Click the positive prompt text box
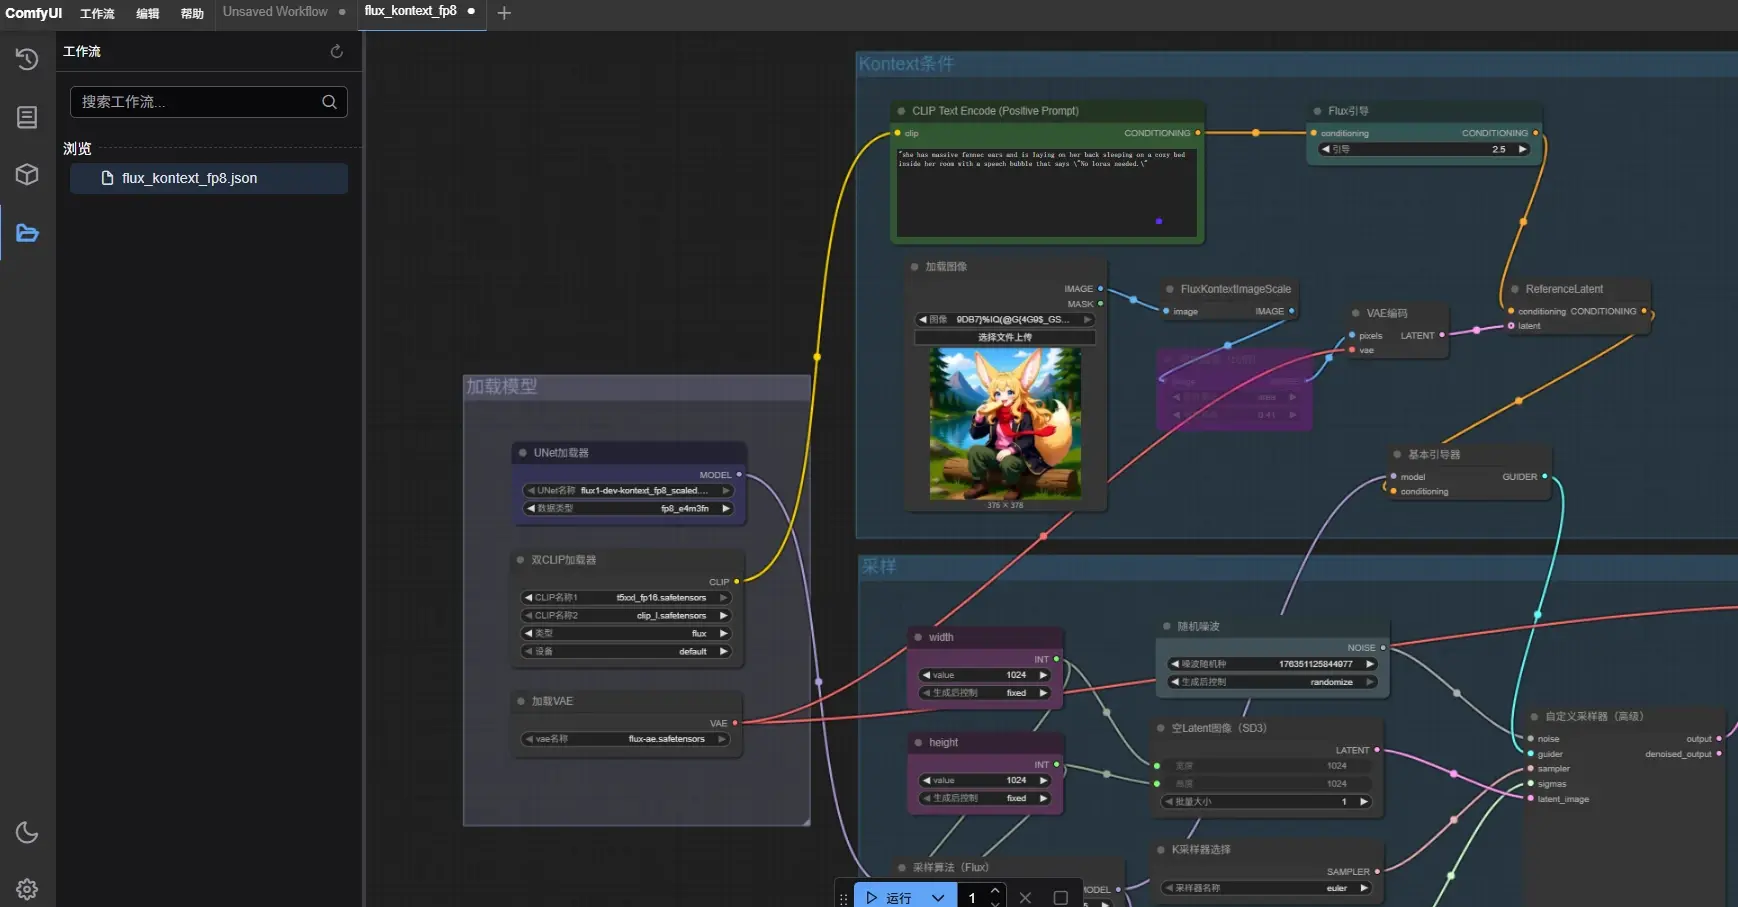 coord(1046,192)
